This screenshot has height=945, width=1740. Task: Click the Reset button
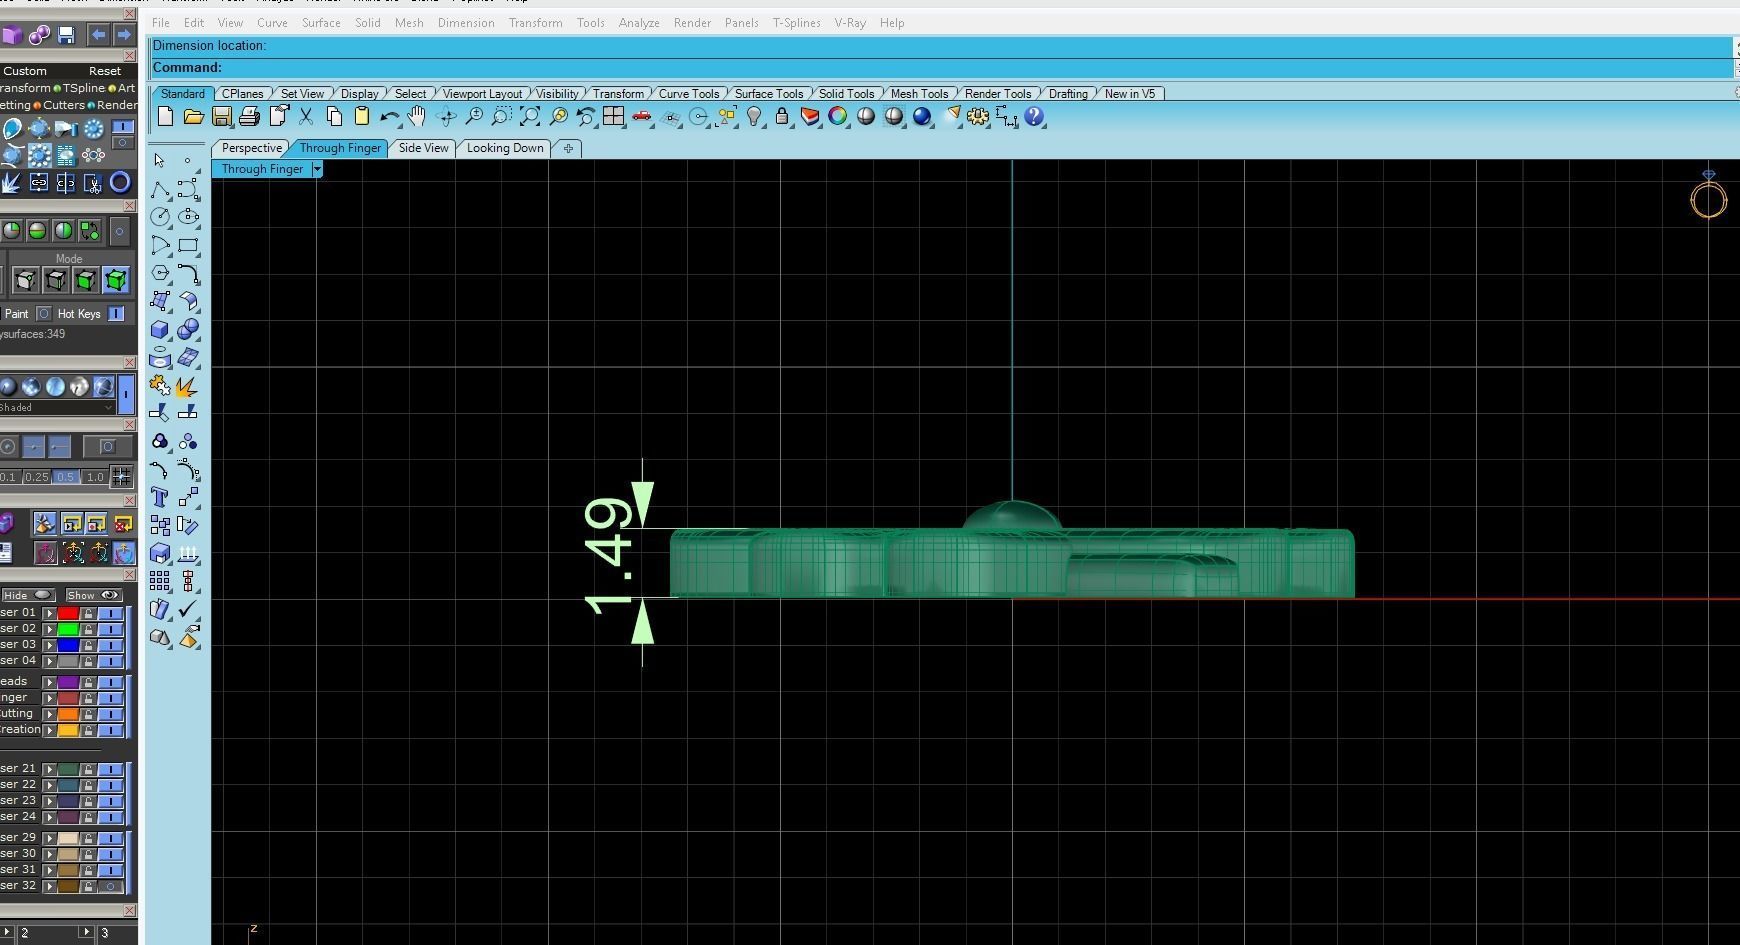click(x=105, y=71)
